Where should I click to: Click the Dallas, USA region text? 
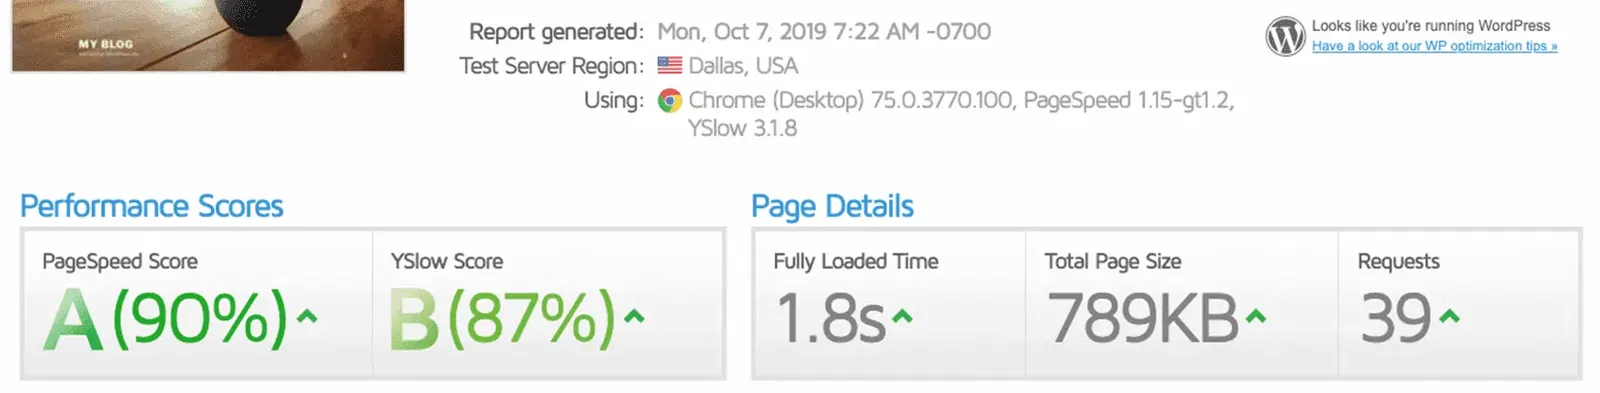click(x=743, y=66)
